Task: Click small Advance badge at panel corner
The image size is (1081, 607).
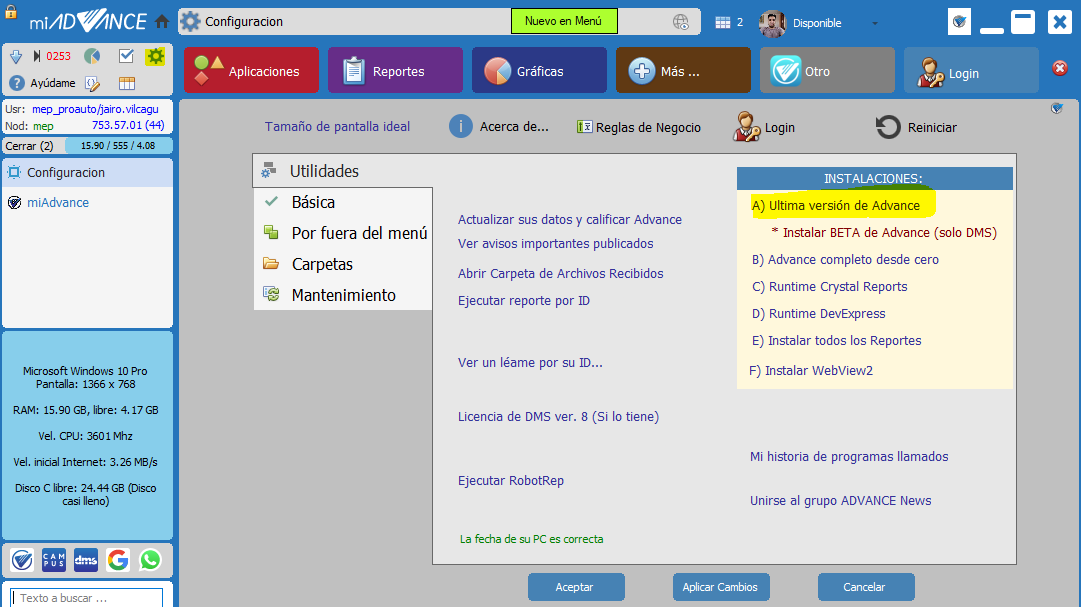Action: (x=1057, y=108)
